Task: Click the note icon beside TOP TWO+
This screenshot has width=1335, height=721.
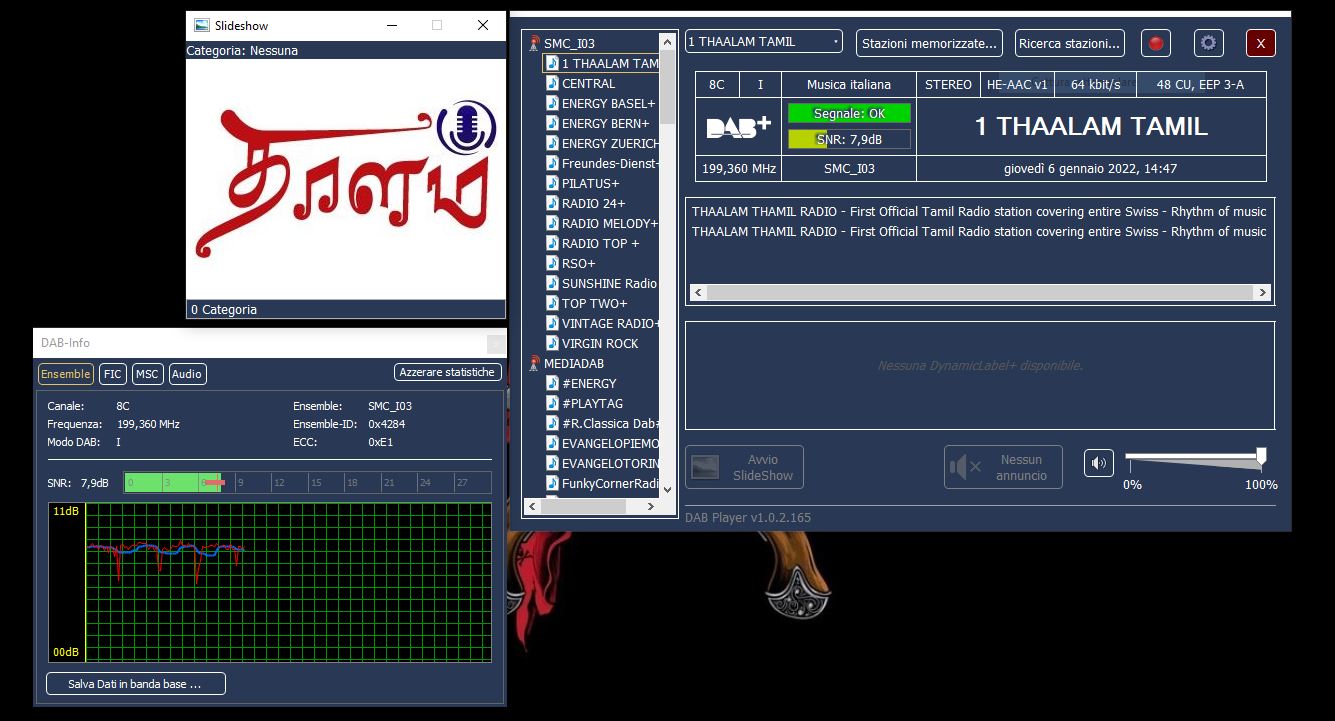Action: pyautogui.click(x=552, y=303)
